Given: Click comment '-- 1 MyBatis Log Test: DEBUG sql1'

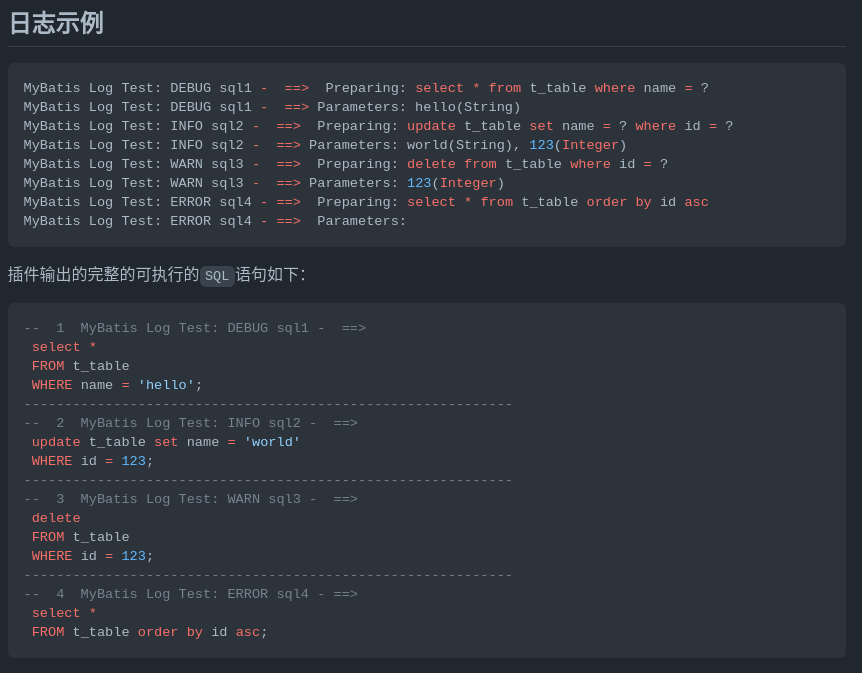Looking at the screenshot, I should tap(195, 328).
